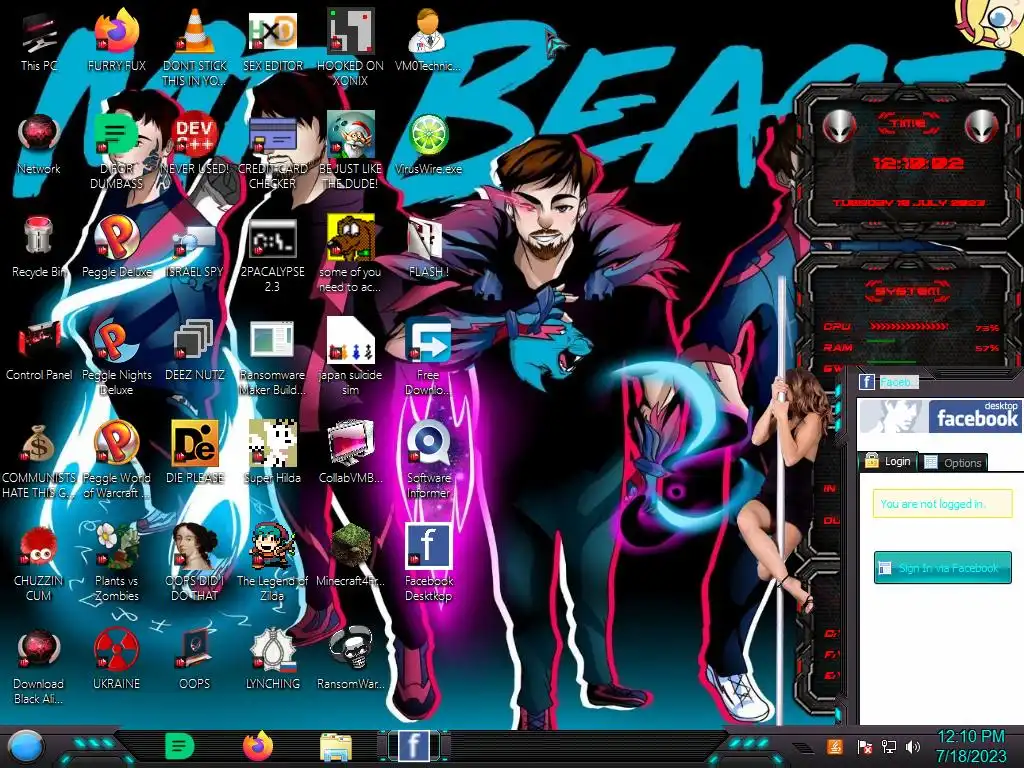Open RansomWar skull icon

(350, 660)
